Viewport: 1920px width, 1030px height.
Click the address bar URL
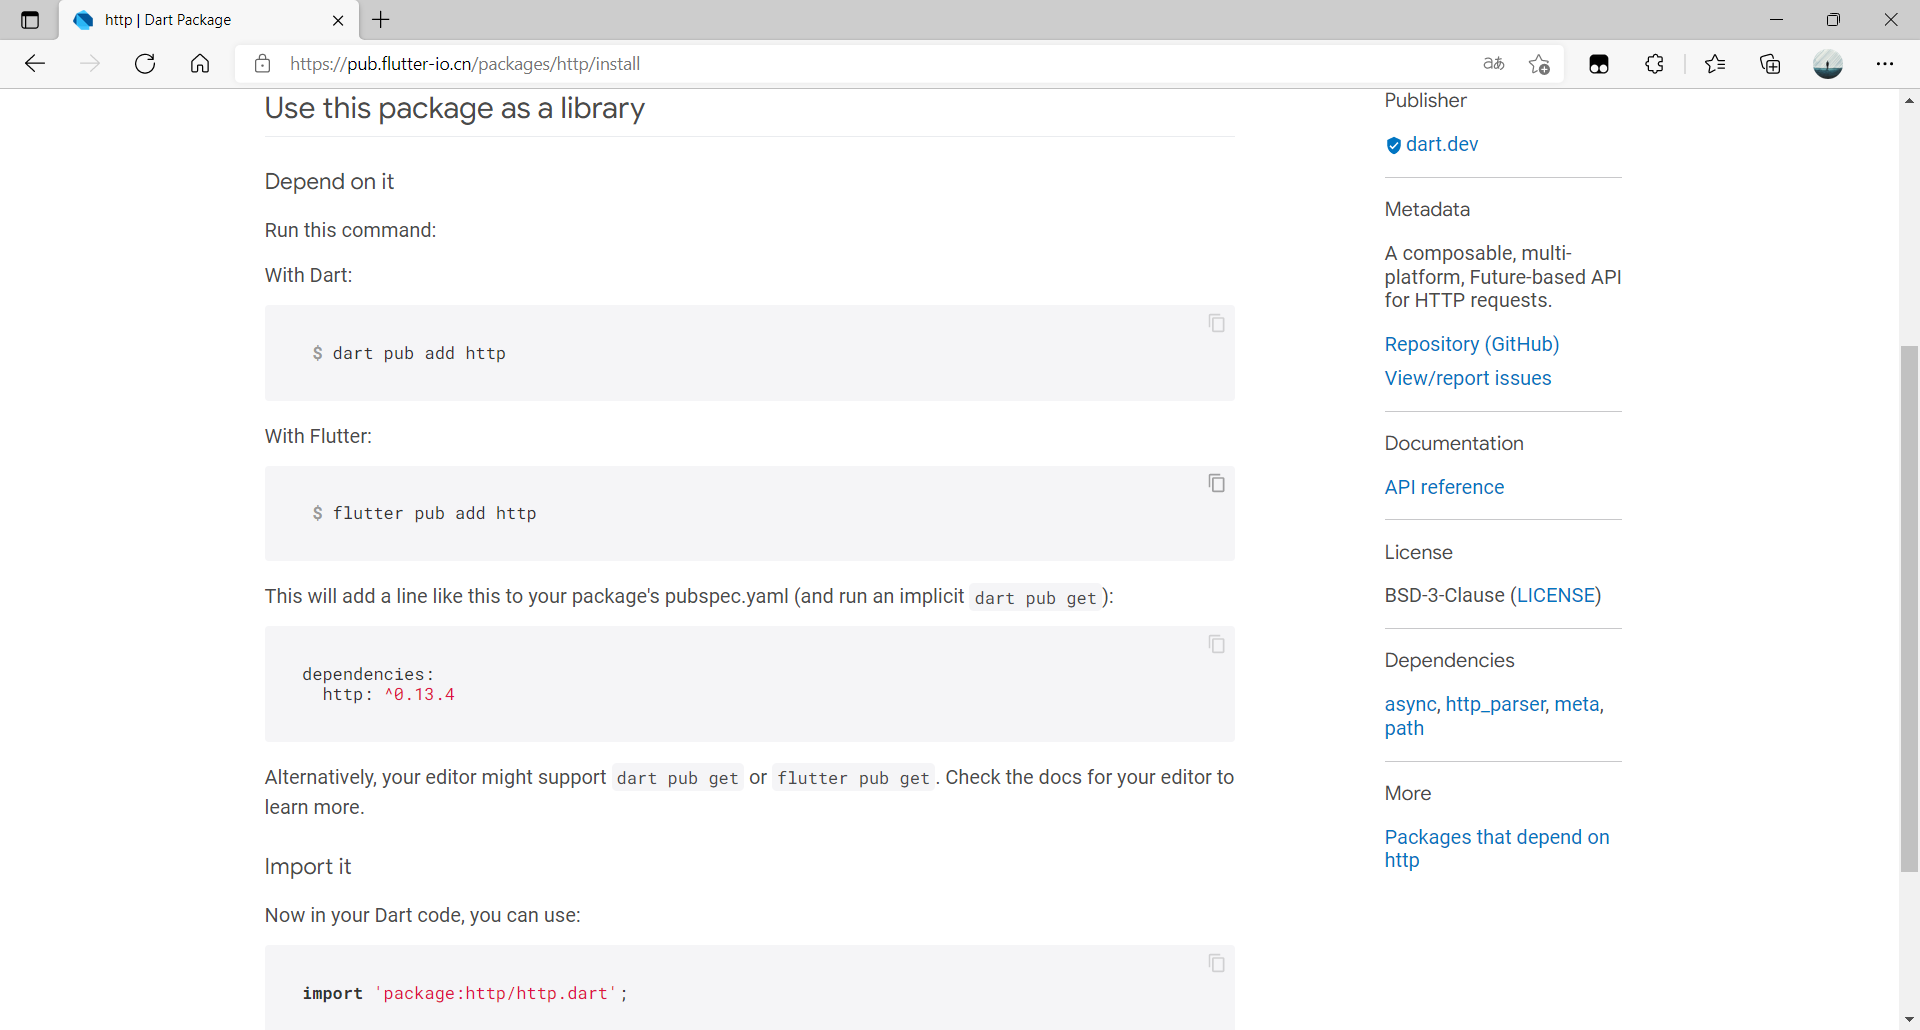pyautogui.click(x=465, y=64)
